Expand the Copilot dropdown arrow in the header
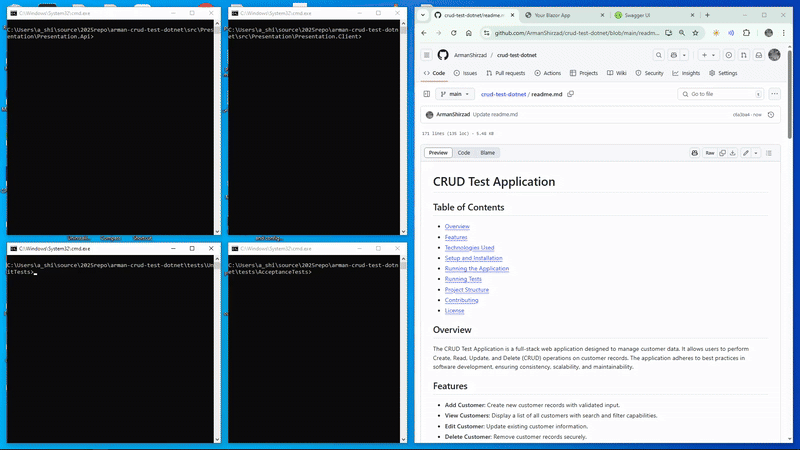 [x=684, y=55]
